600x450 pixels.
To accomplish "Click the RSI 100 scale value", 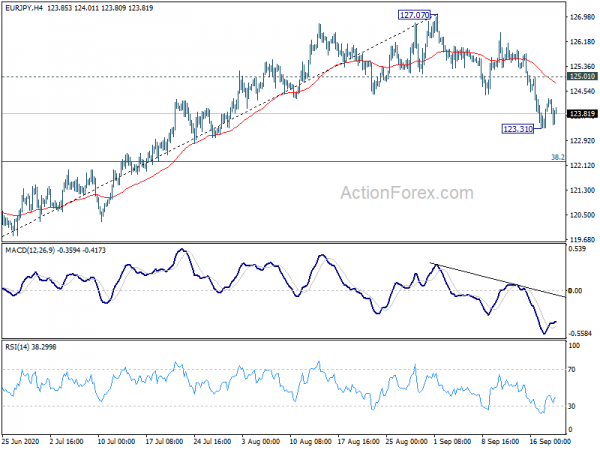I will [574, 346].
